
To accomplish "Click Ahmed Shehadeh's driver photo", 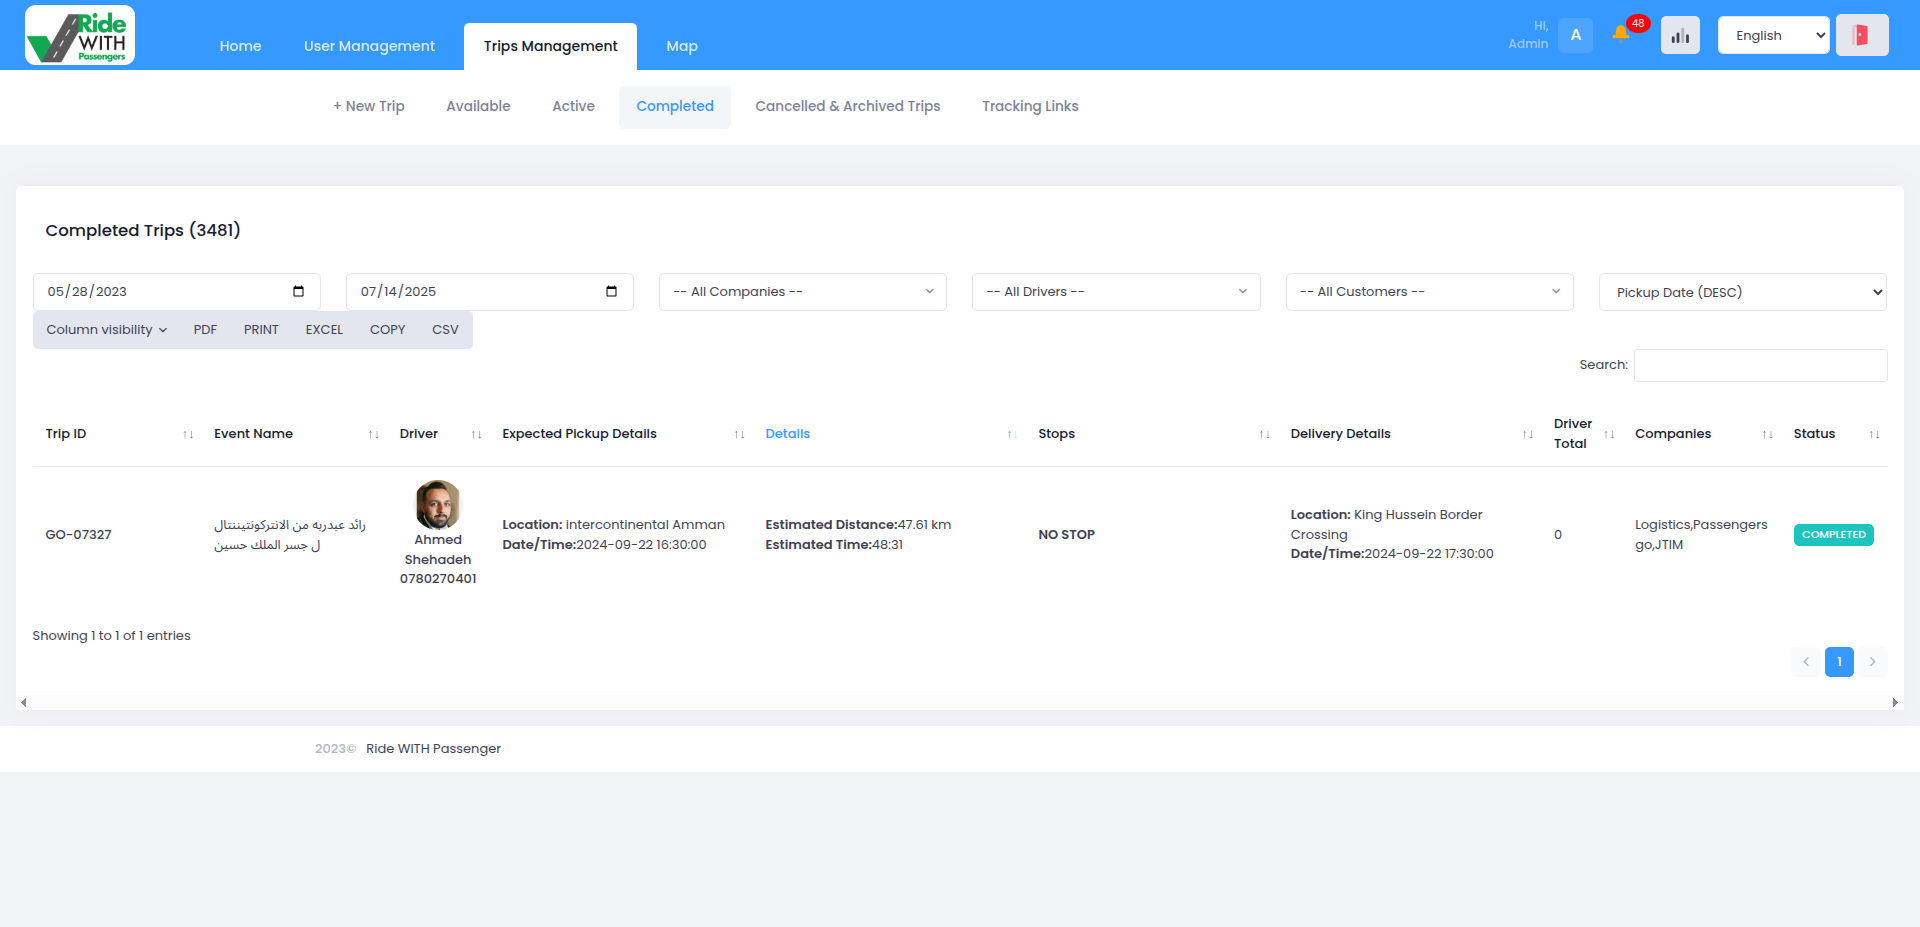I will [437, 505].
